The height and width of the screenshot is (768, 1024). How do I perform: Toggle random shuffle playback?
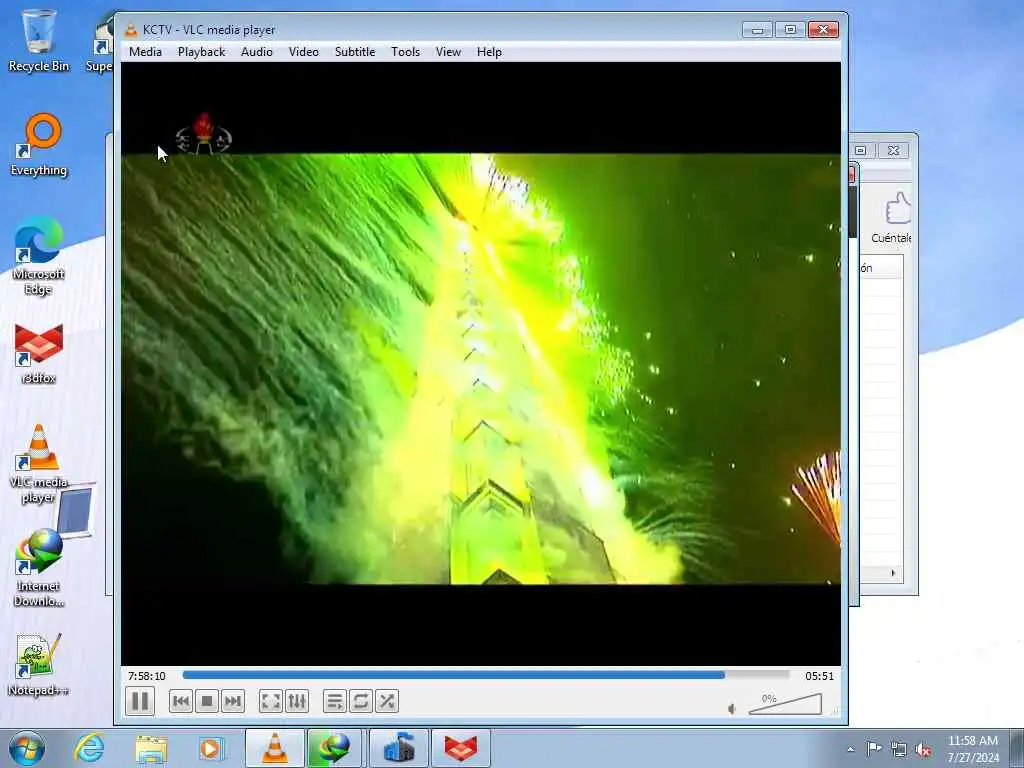(x=387, y=701)
